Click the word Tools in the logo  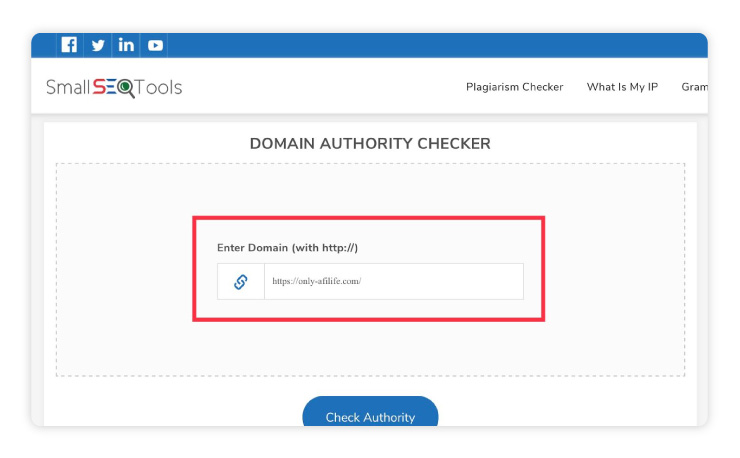click(160, 87)
